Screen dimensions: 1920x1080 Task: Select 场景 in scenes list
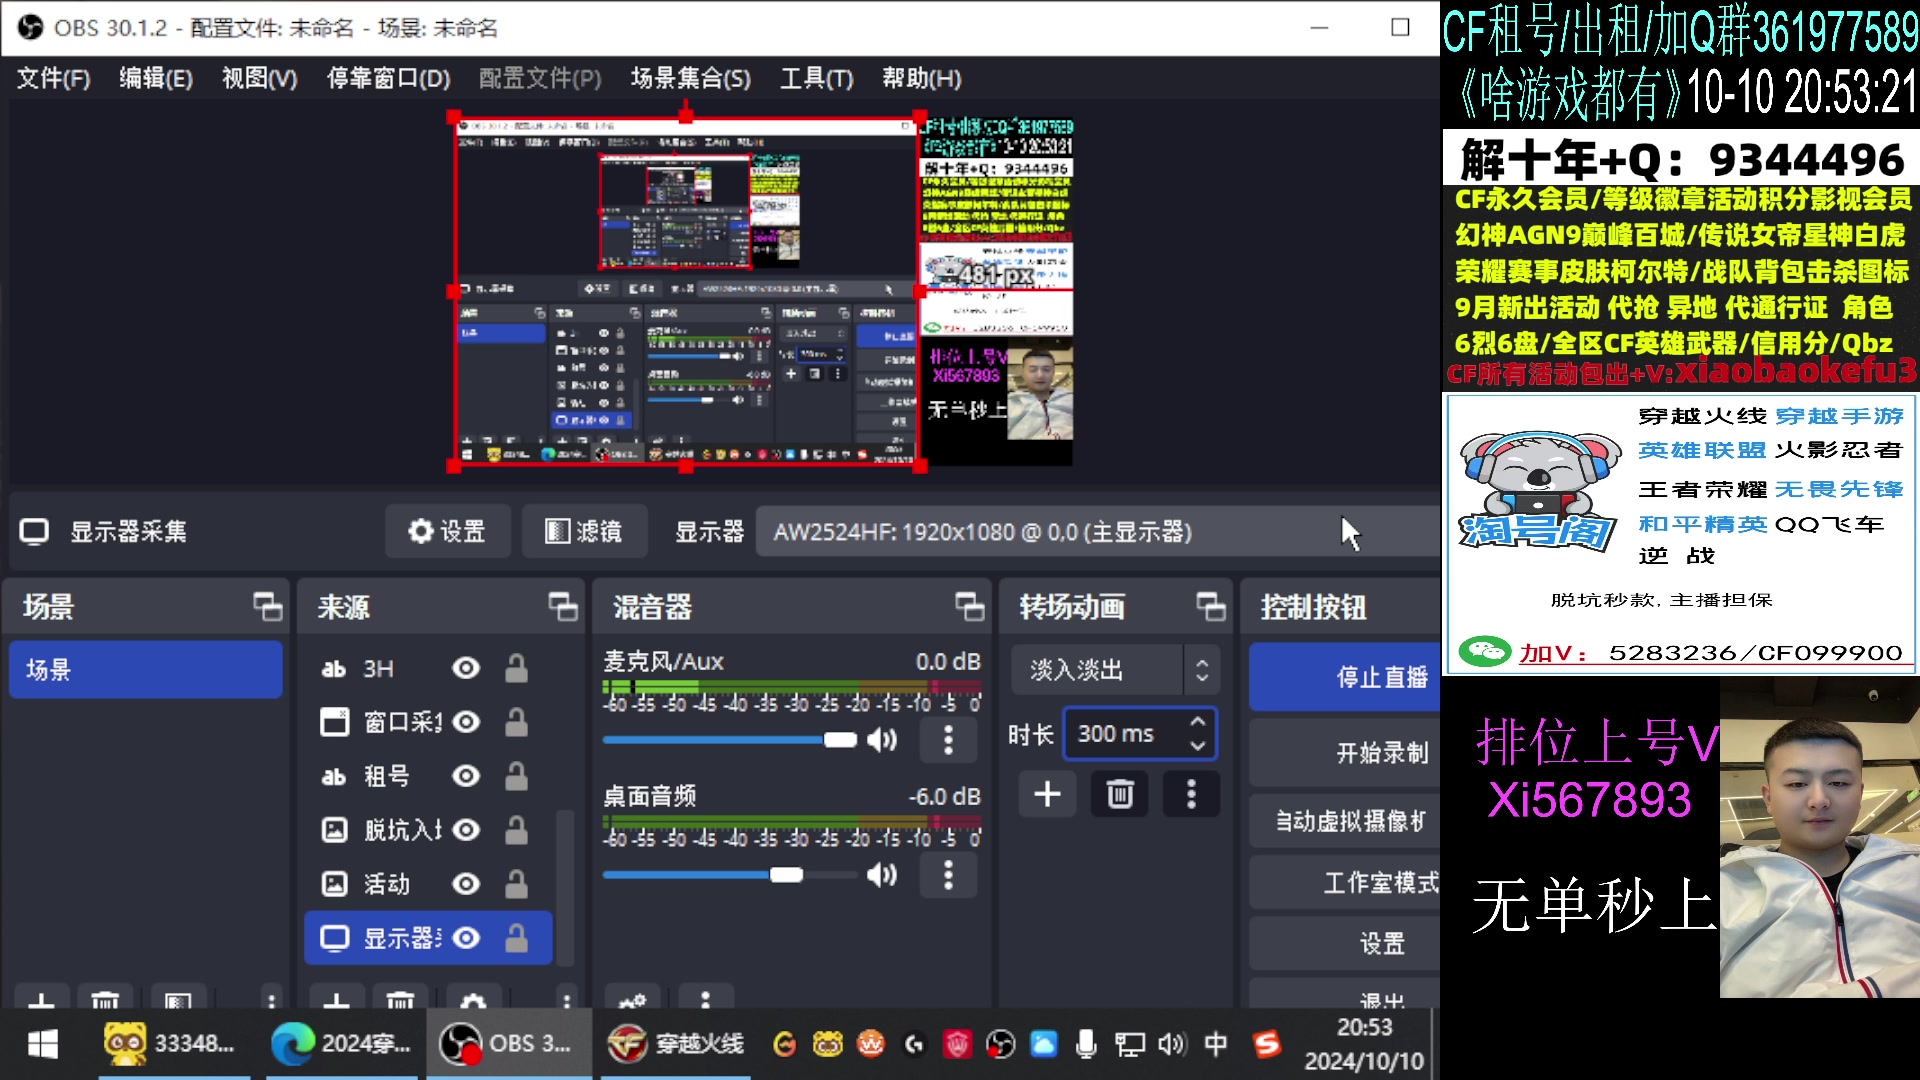click(x=146, y=670)
